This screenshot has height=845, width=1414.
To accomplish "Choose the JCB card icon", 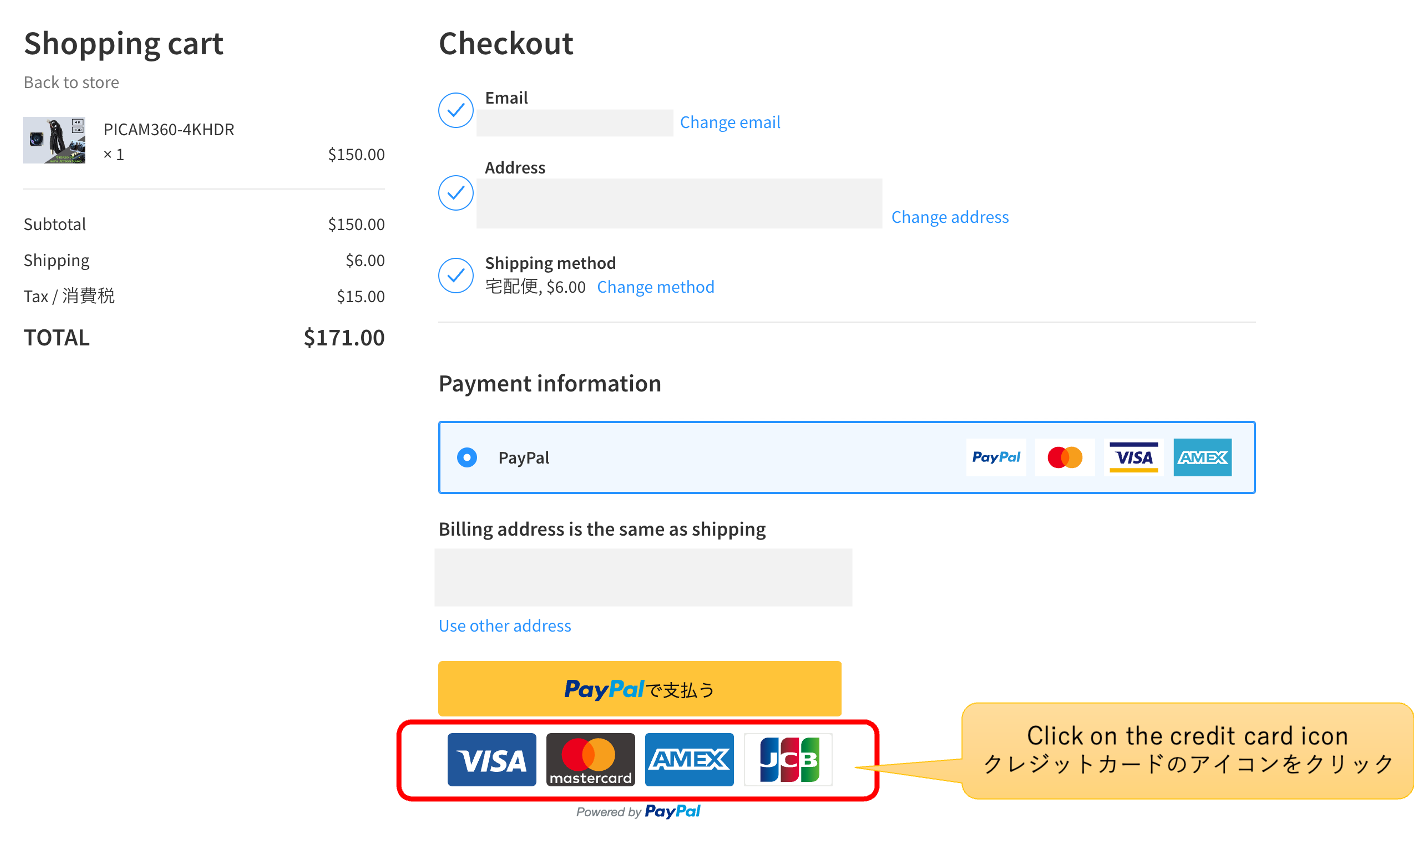I will point(787,759).
